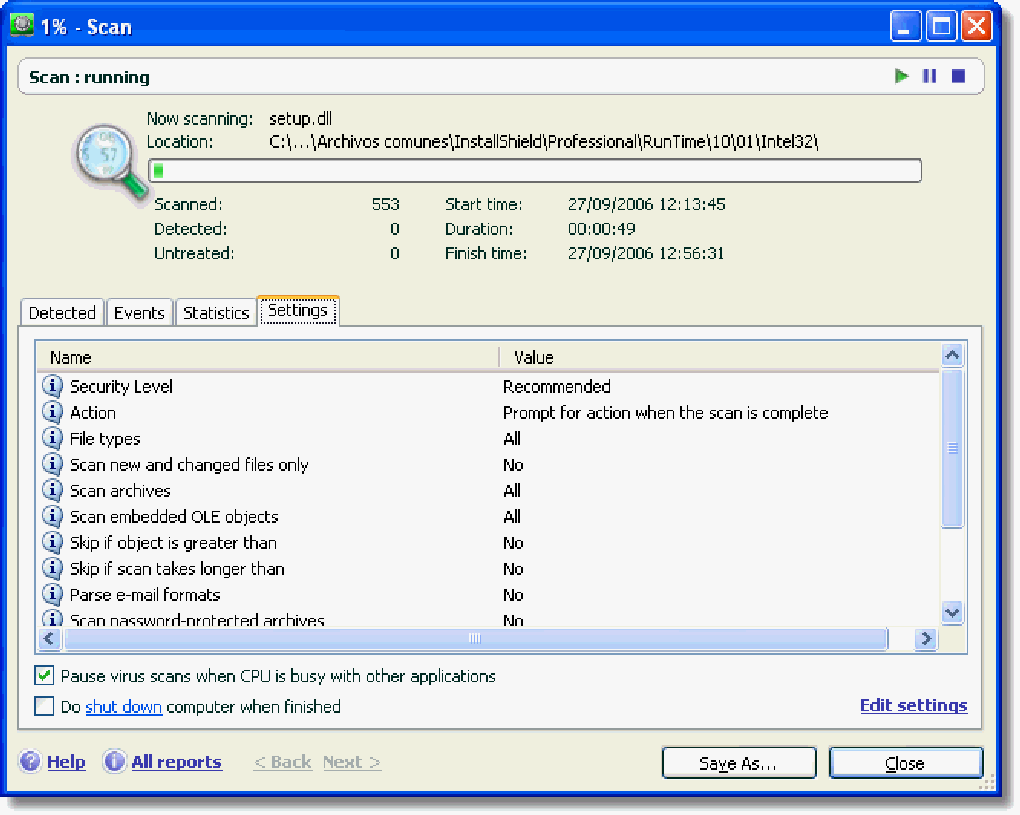Image resolution: width=1020 pixels, height=815 pixels.
Task: Click info icon beside Scan archives
Action: [x=53, y=490]
